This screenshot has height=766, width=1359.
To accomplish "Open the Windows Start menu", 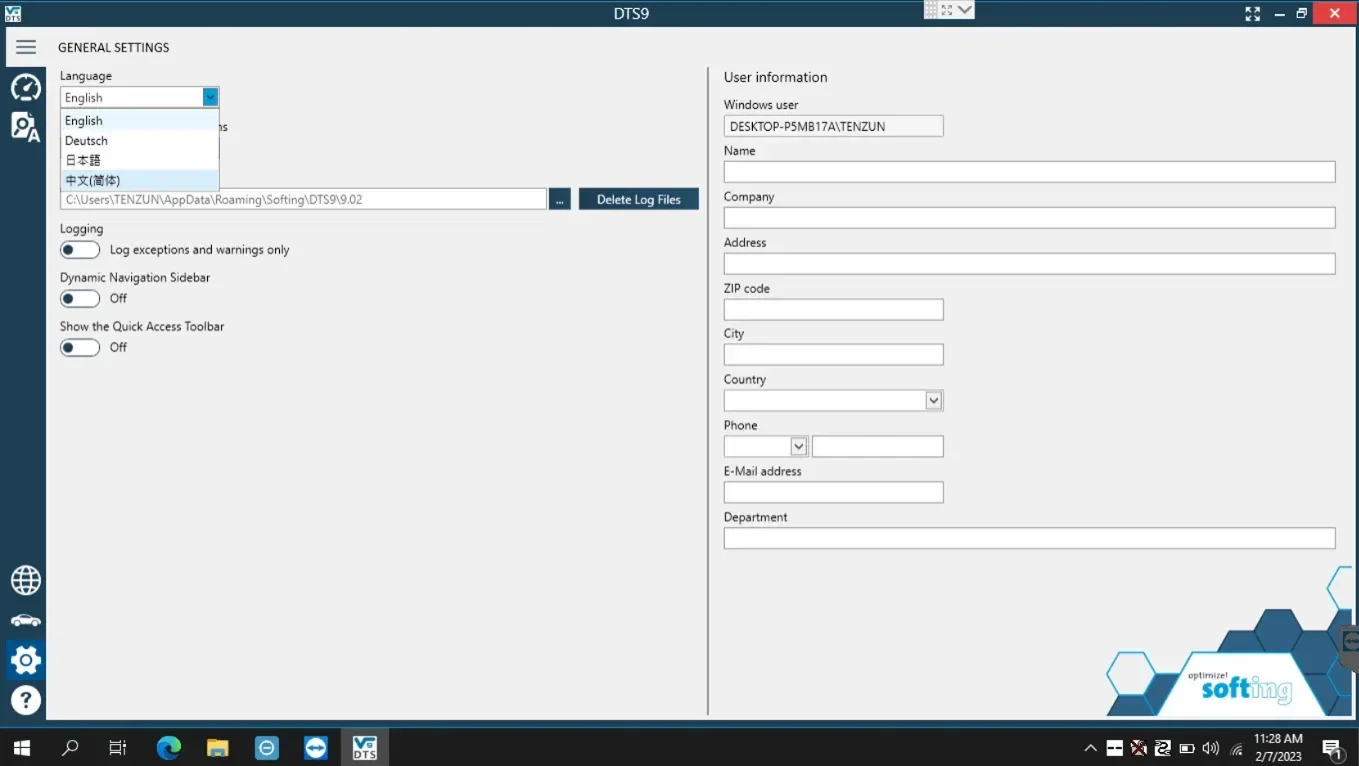I will 21,747.
